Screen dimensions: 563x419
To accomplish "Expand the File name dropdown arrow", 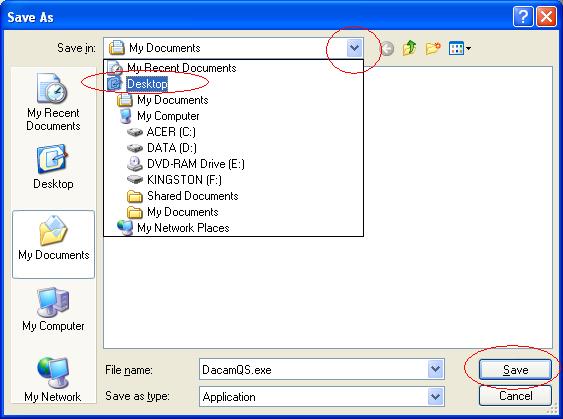I will coord(435,369).
